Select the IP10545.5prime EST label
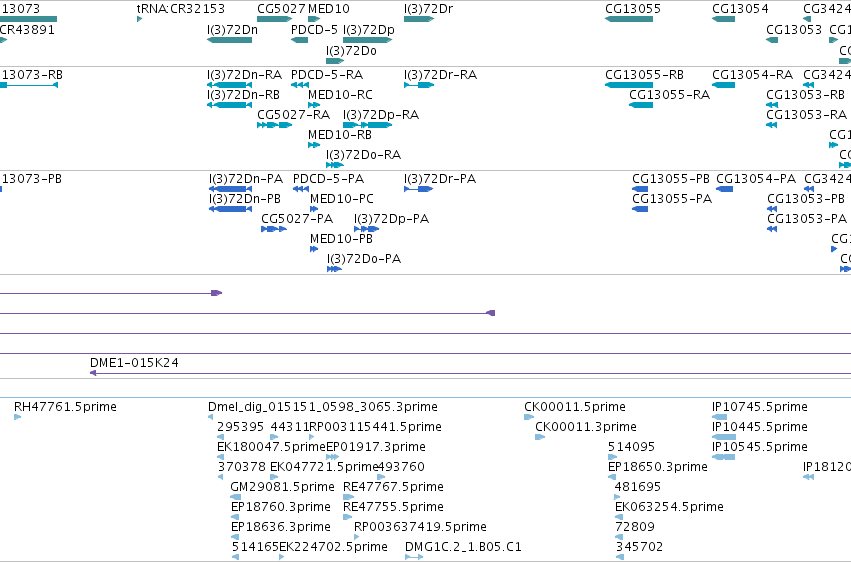Screen dimensions: 851x562 tap(760, 447)
